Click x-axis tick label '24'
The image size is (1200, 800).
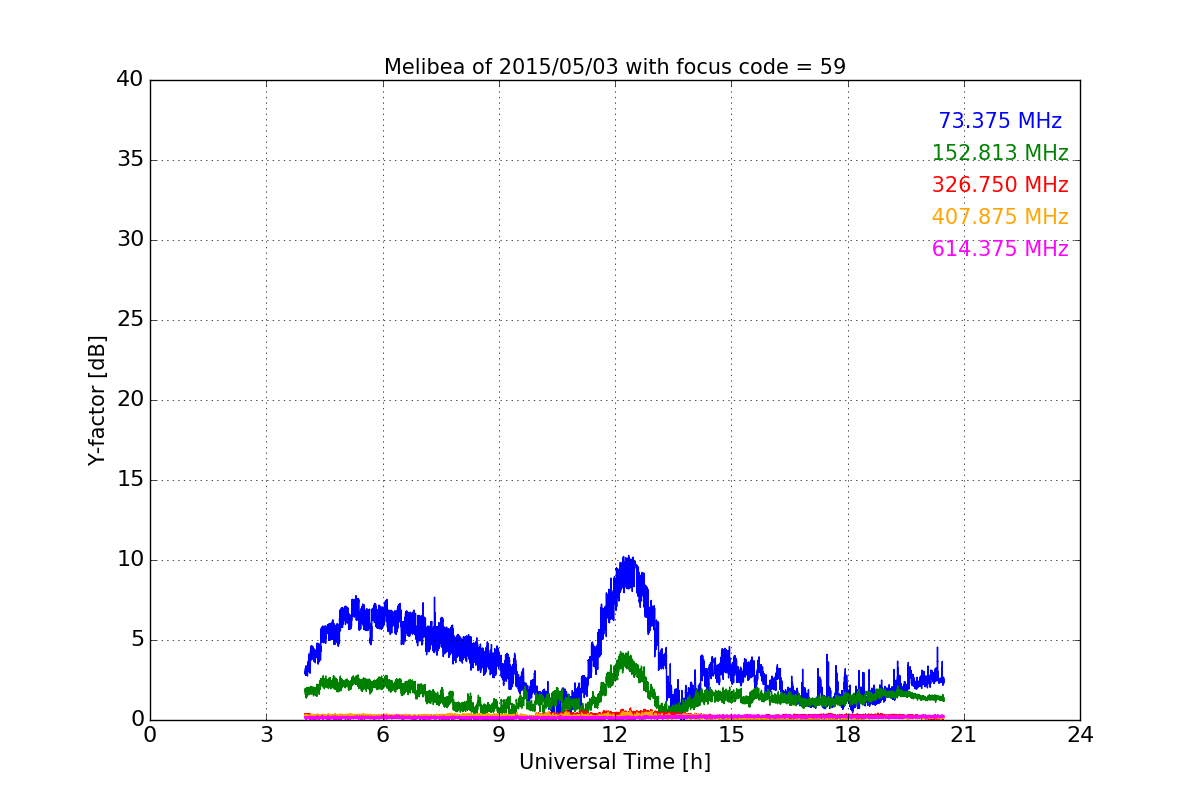pos(1080,735)
